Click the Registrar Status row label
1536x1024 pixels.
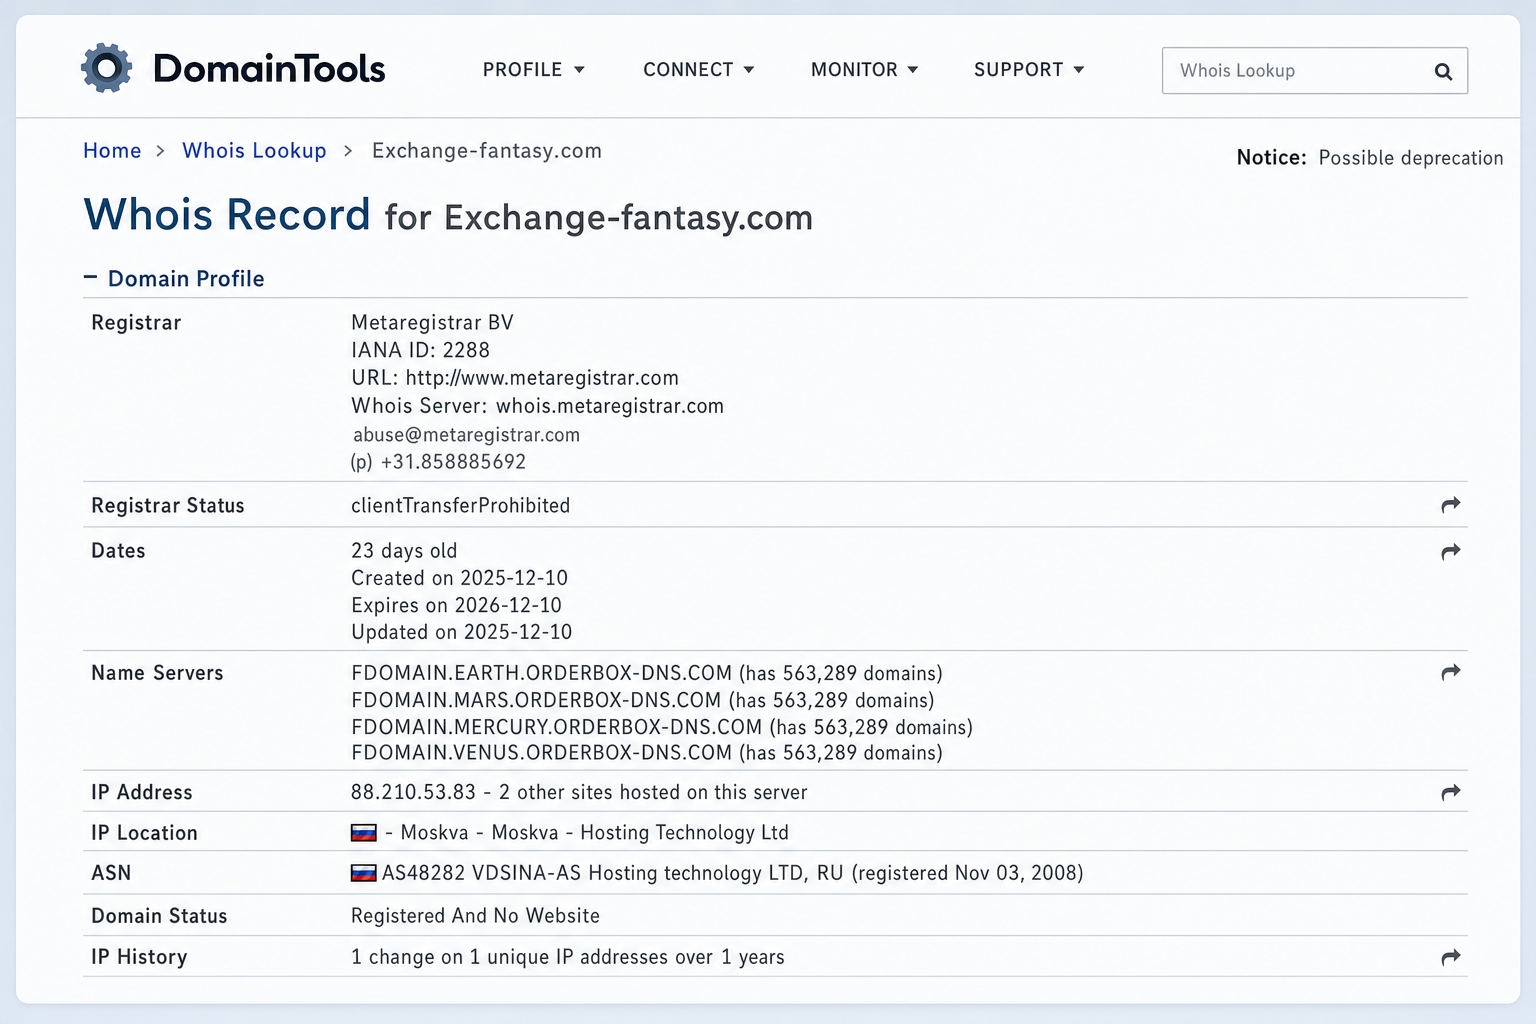click(x=168, y=506)
